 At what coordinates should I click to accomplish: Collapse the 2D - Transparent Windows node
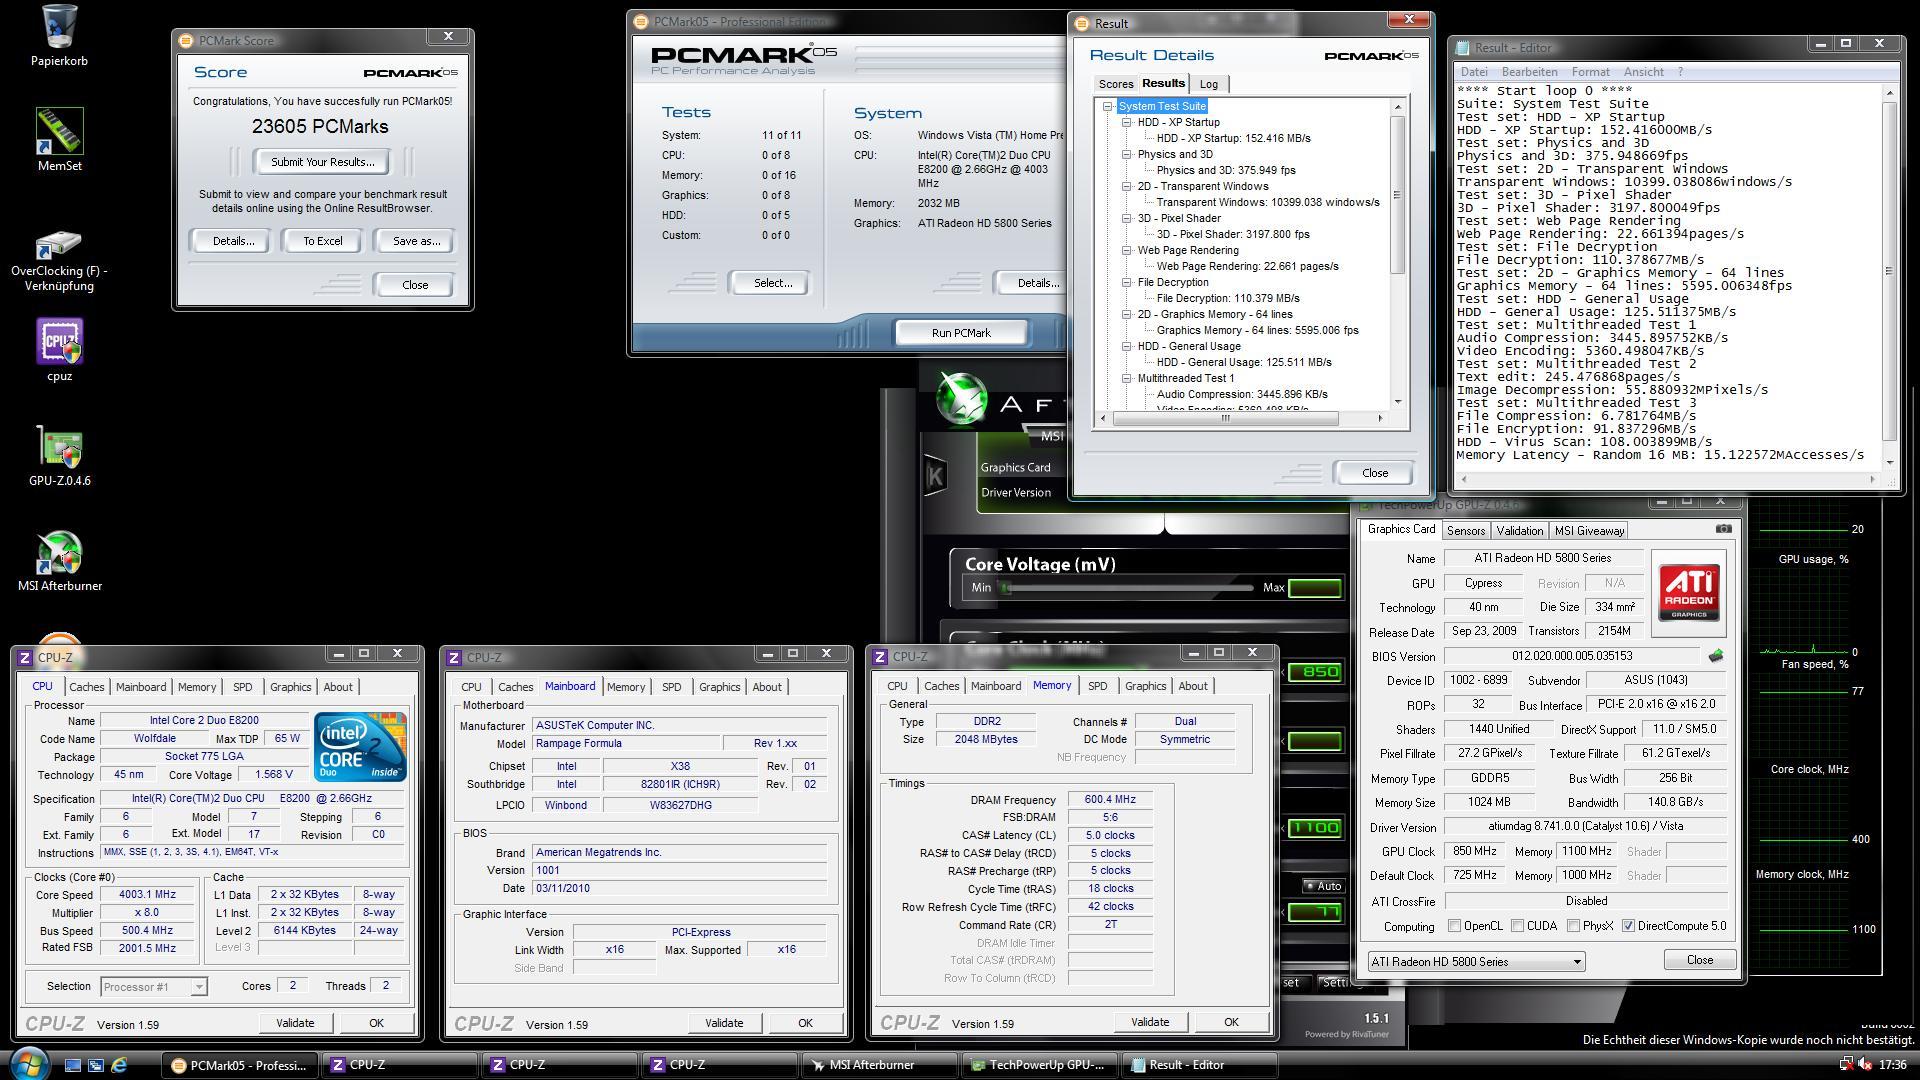(x=1127, y=186)
